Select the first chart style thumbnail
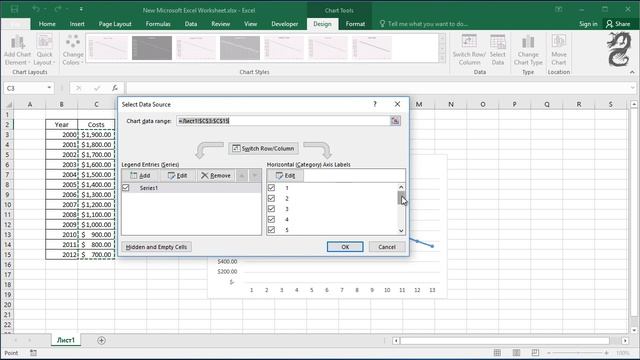 tap(108, 48)
